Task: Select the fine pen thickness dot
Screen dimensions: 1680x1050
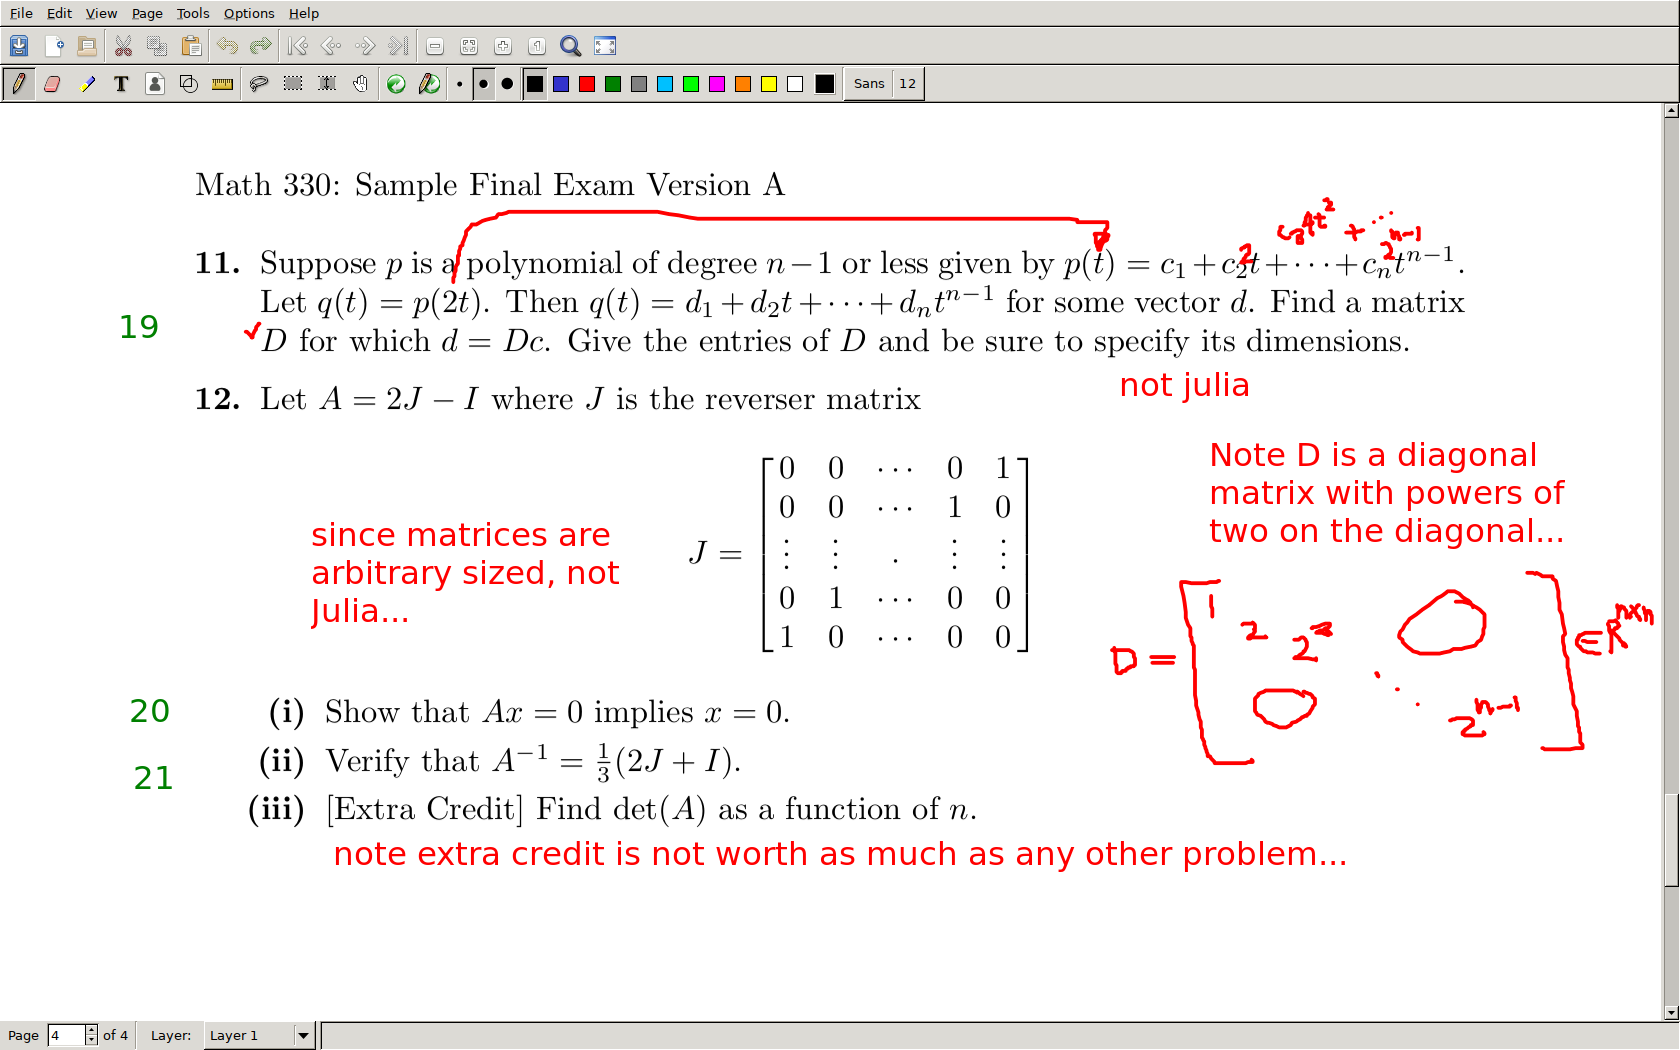Action: pyautogui.click(x=459, y=84)
